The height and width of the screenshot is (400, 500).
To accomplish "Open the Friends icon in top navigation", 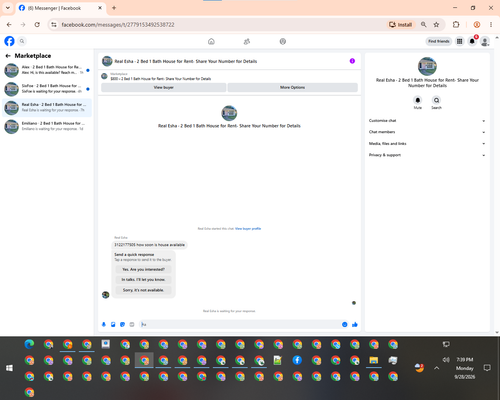I will (x=247, y=41).
